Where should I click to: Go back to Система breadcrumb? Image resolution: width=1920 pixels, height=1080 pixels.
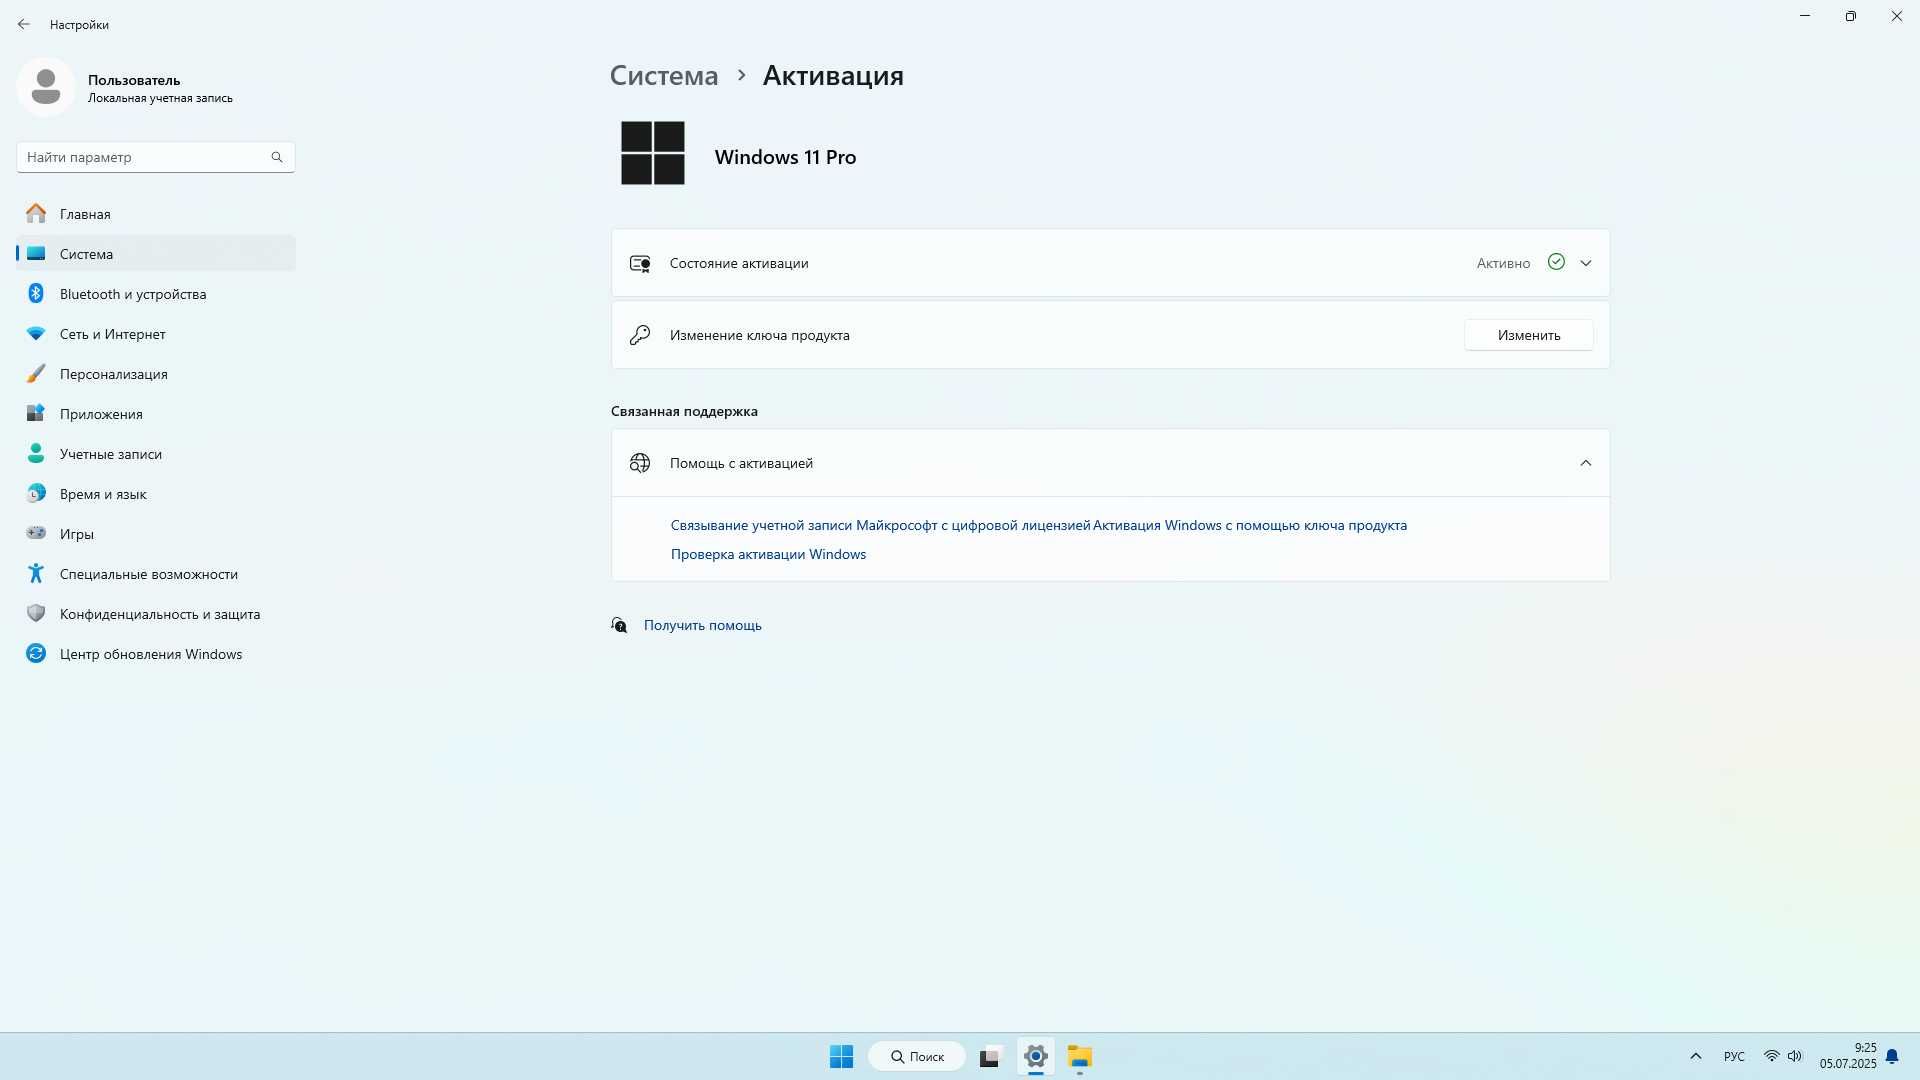(664, 75)
